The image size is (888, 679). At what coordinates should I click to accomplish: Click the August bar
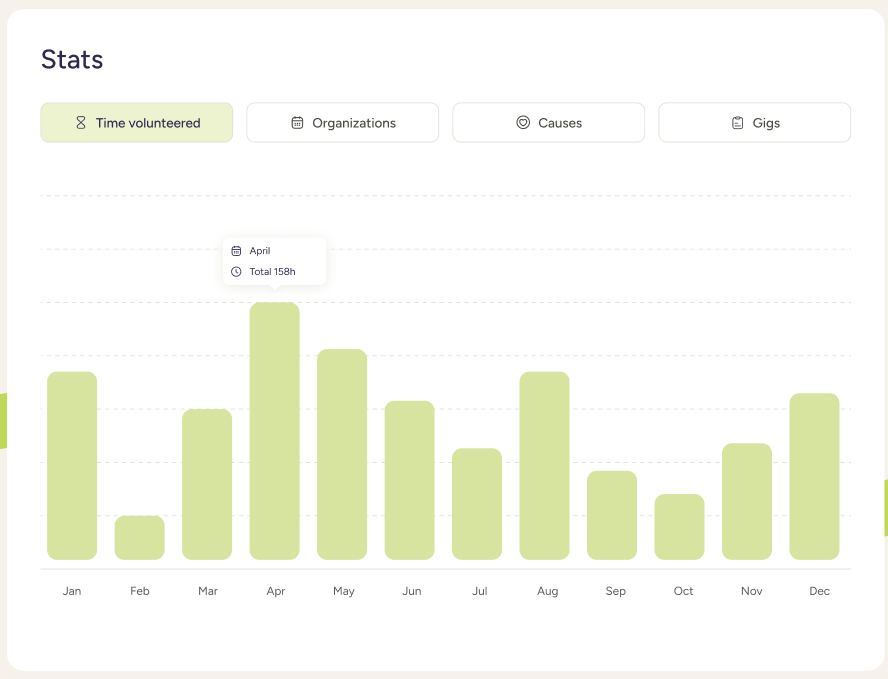[544, 465]
